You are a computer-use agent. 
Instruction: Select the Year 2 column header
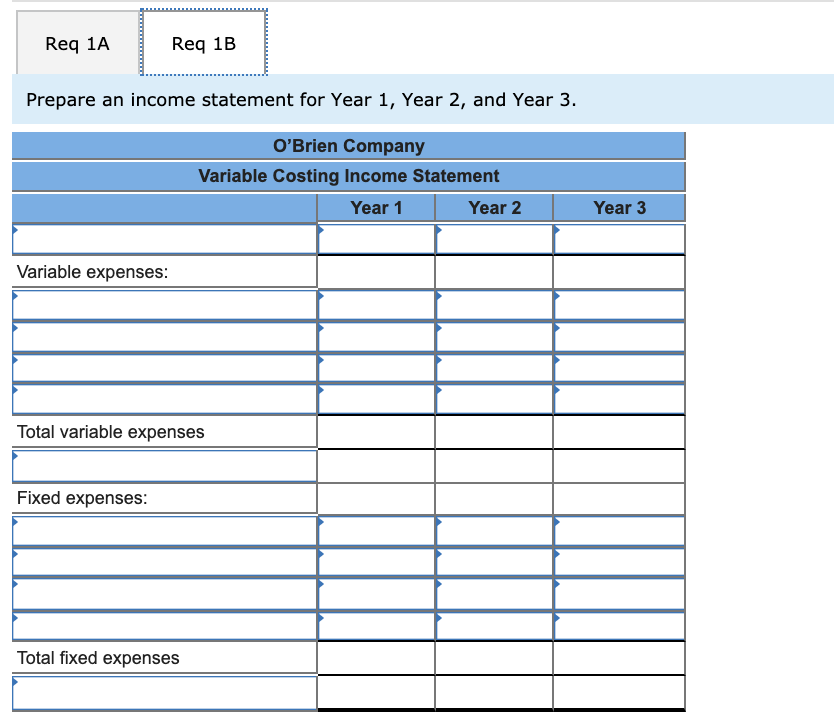tap(494, 208)
